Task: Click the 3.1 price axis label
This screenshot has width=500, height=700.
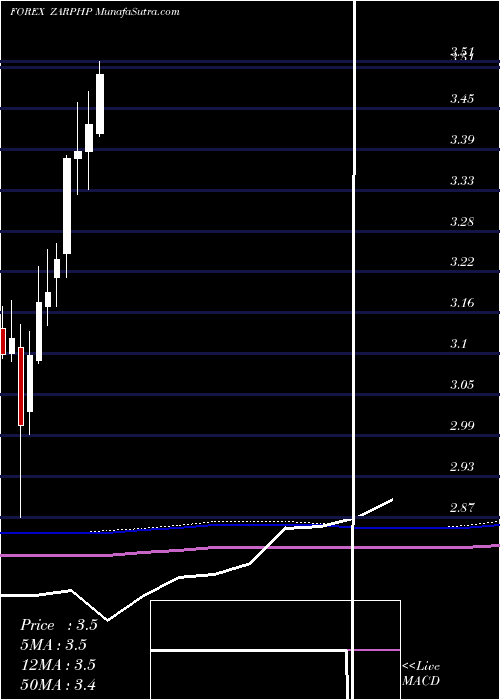Action: (x=459, y=344)
